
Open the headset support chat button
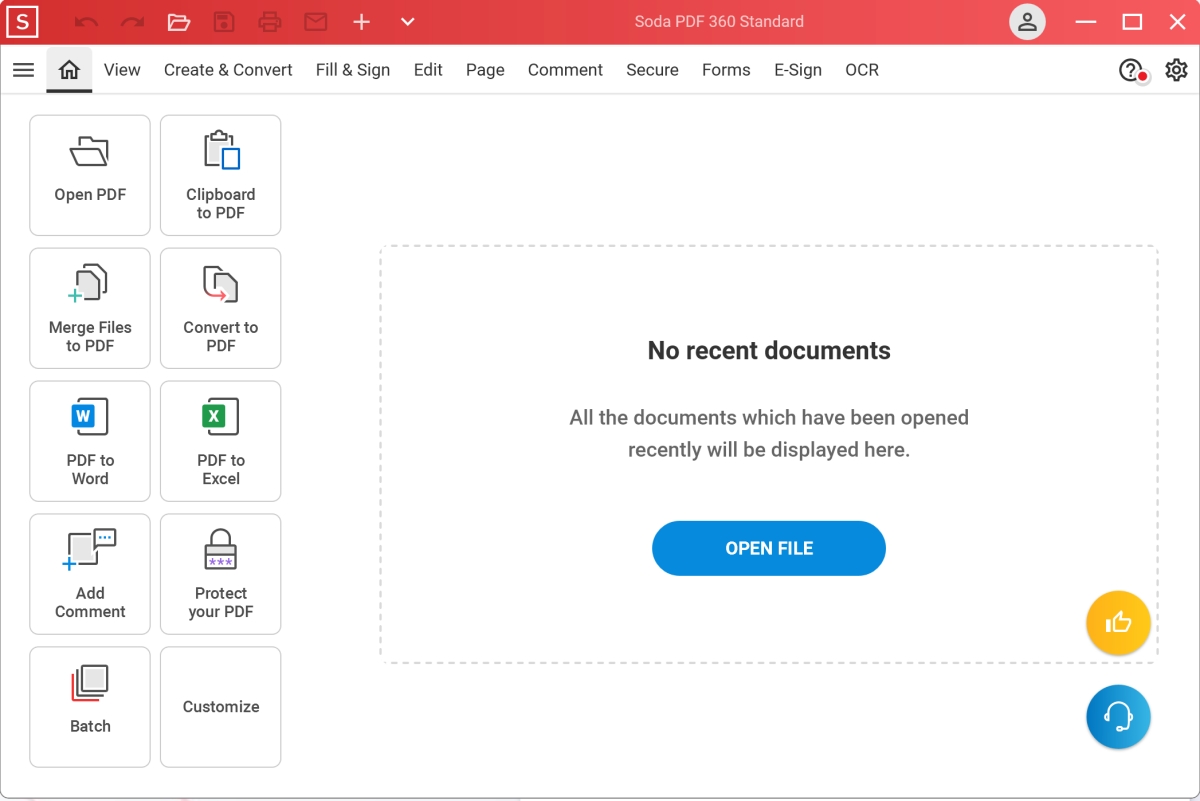click(1118, 716)
